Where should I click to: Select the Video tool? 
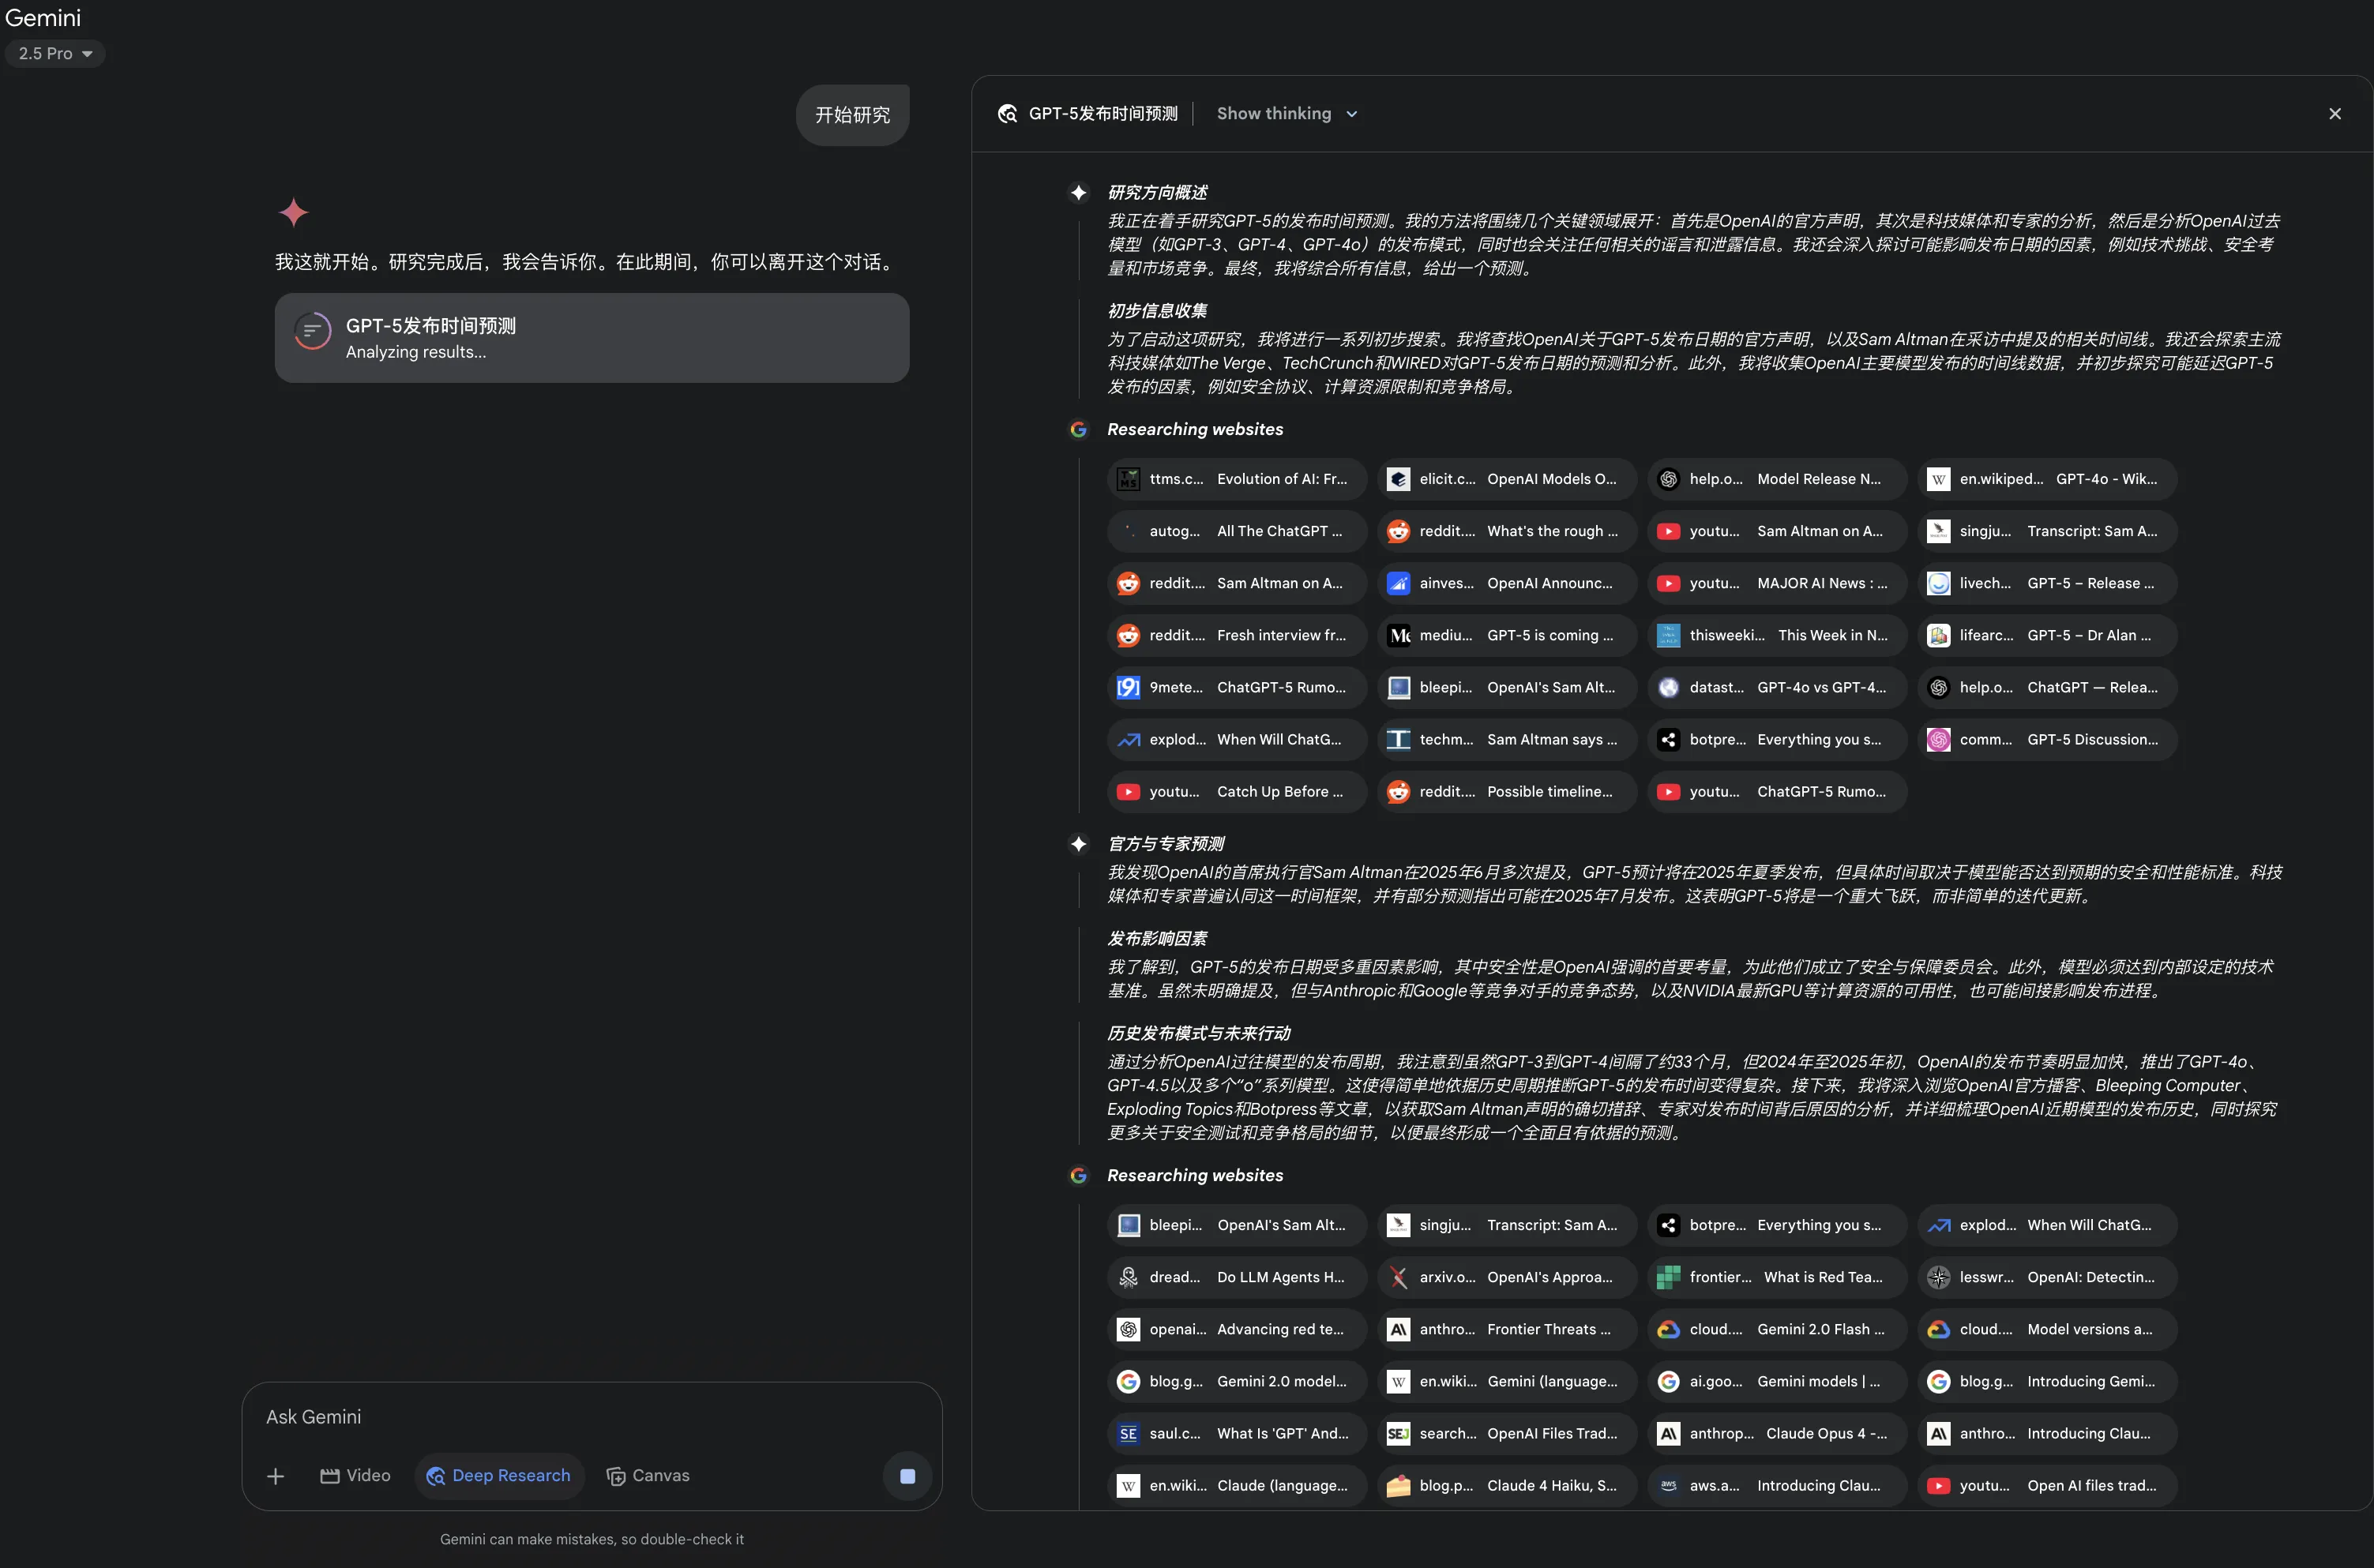355,1476
